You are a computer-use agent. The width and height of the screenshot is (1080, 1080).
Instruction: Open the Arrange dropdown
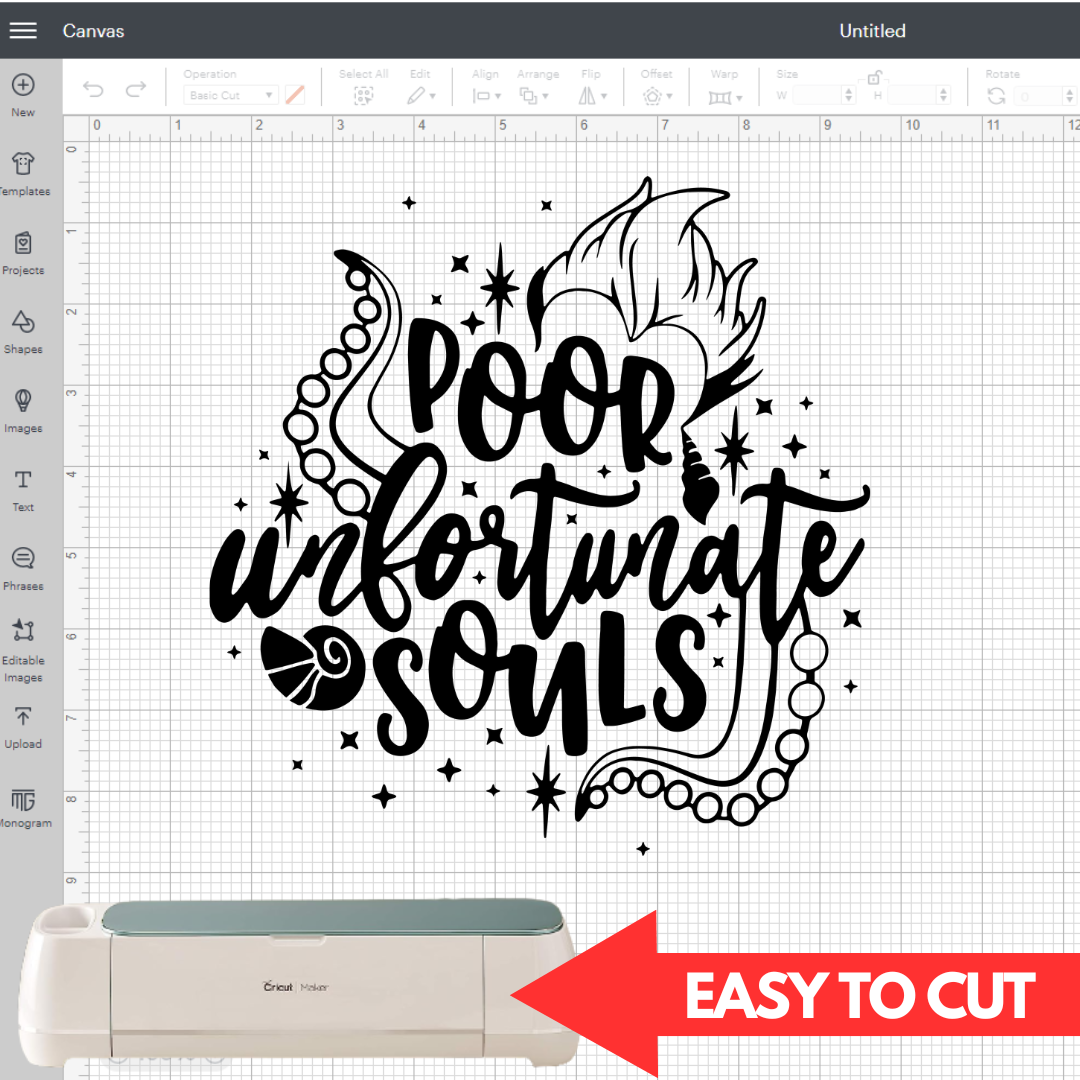tap(534, 96)
